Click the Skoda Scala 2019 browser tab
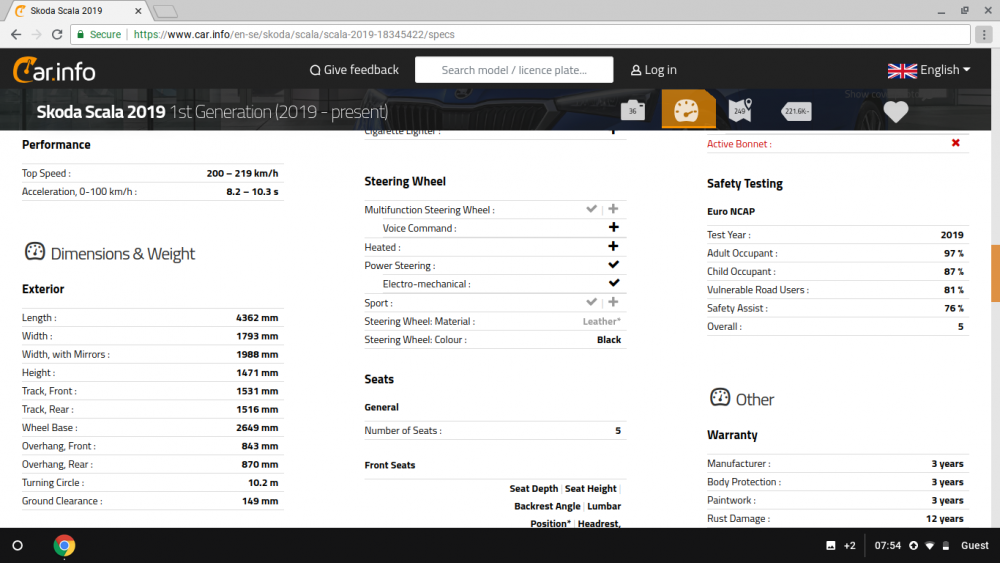 77,11
